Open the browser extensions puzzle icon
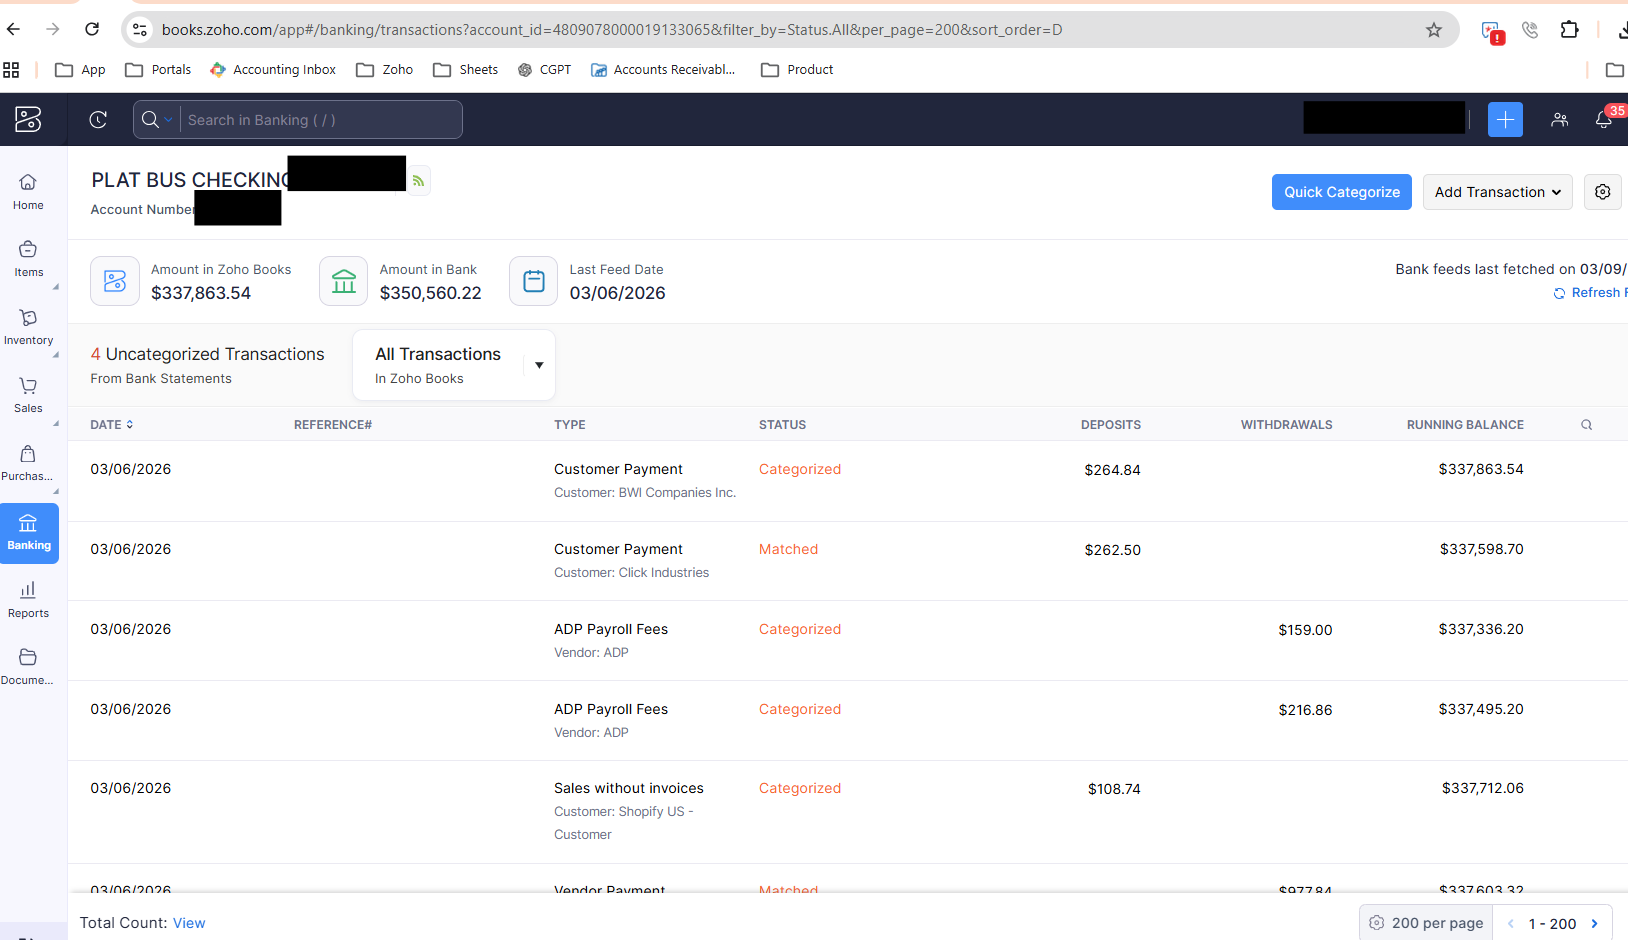 point(1569,30)
